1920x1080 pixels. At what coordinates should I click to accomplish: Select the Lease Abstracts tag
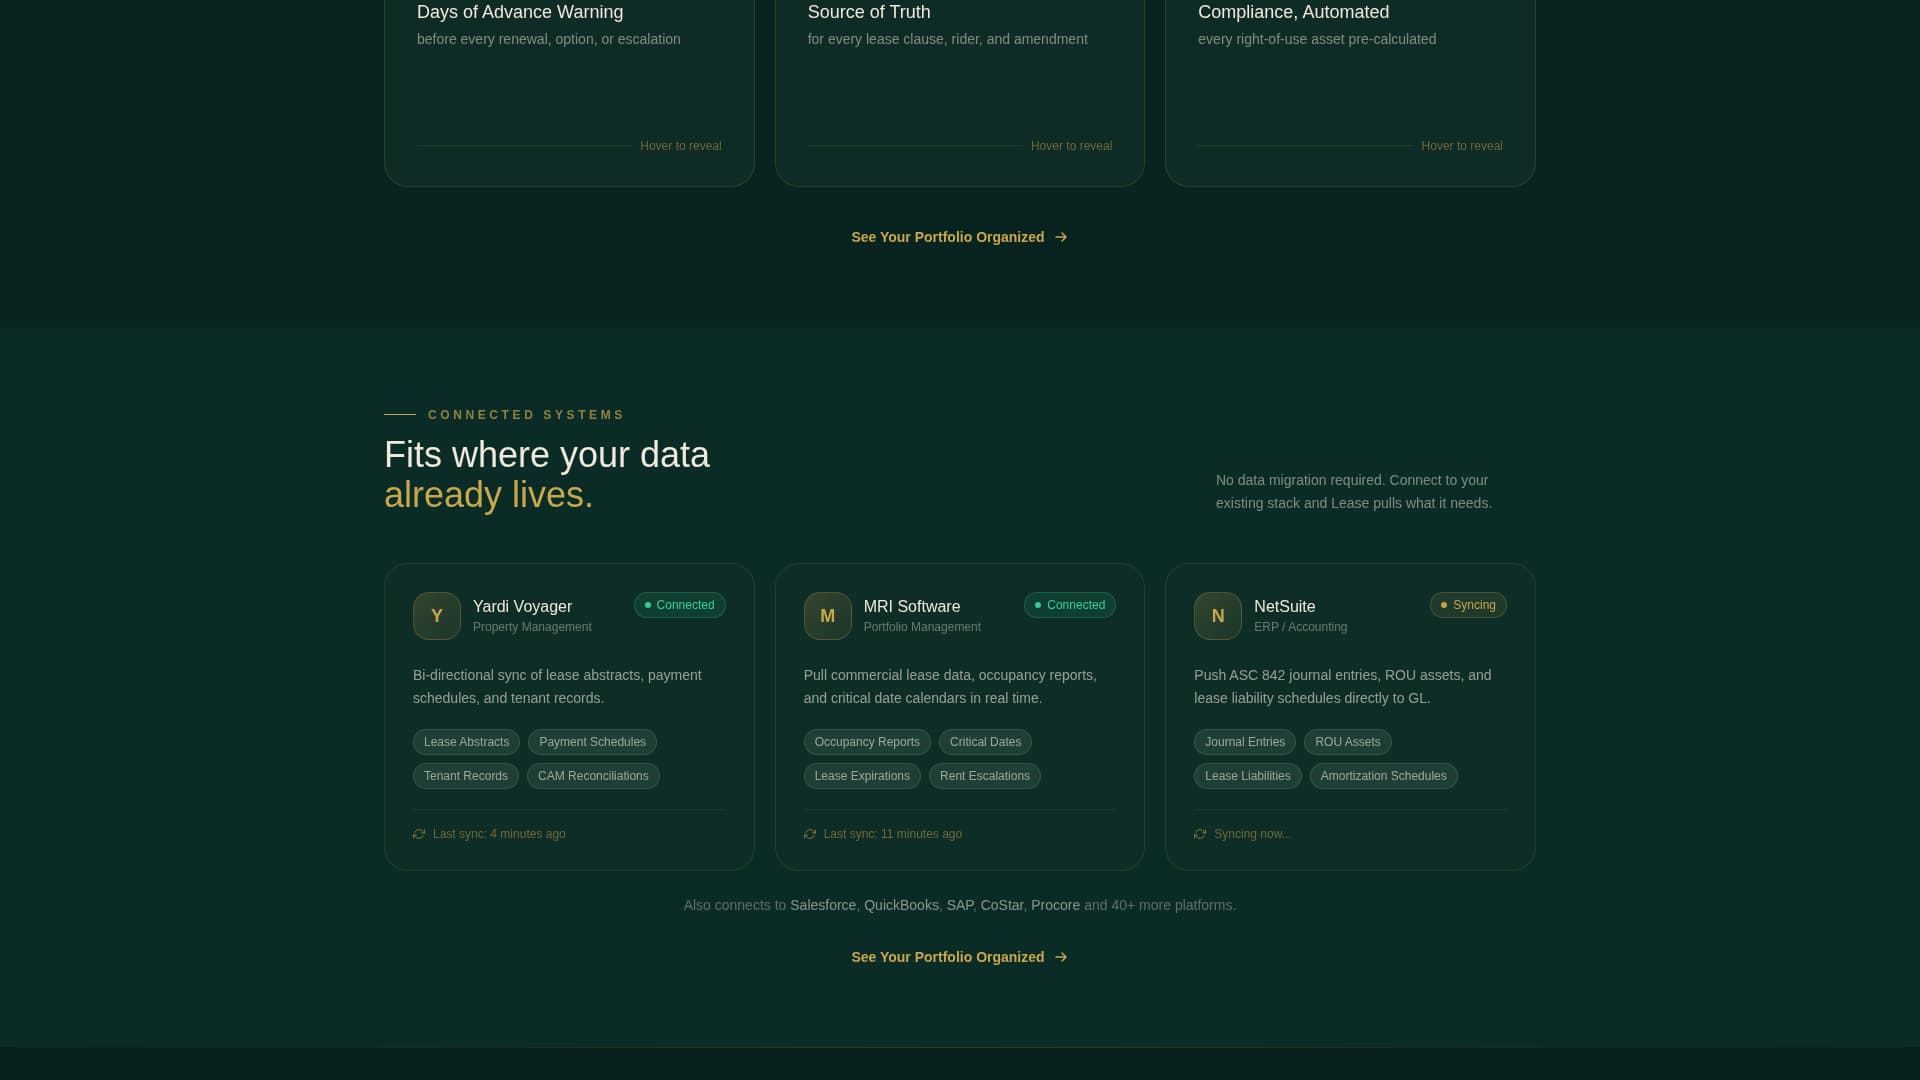click(x=466, y=742)
